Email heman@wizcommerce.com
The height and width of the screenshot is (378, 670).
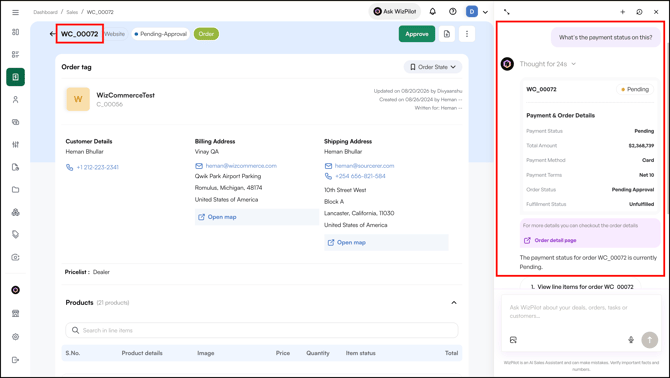241,166
